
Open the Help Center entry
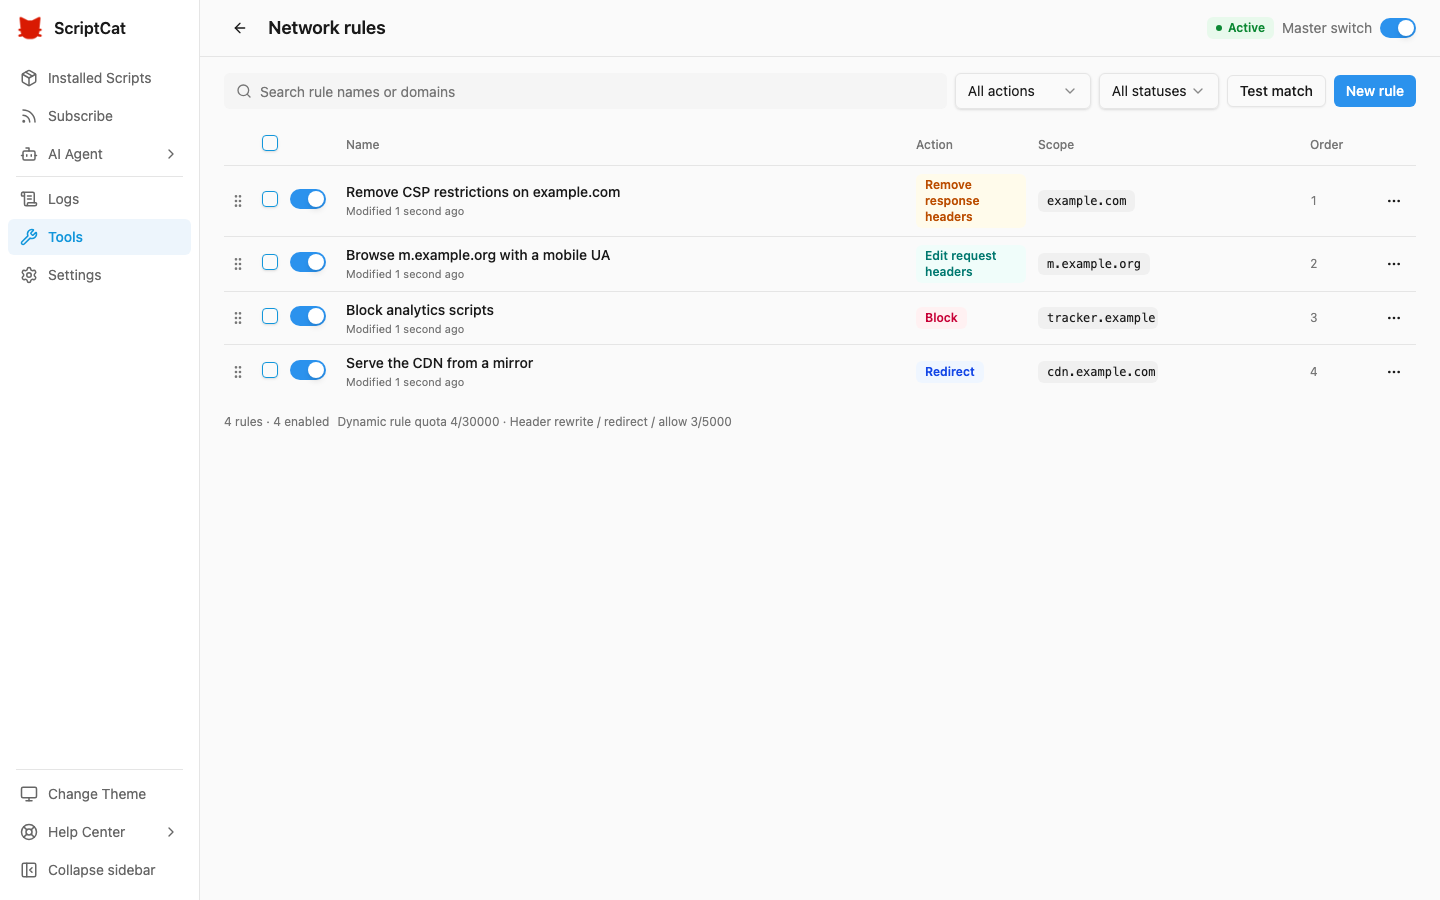point(99,832)
